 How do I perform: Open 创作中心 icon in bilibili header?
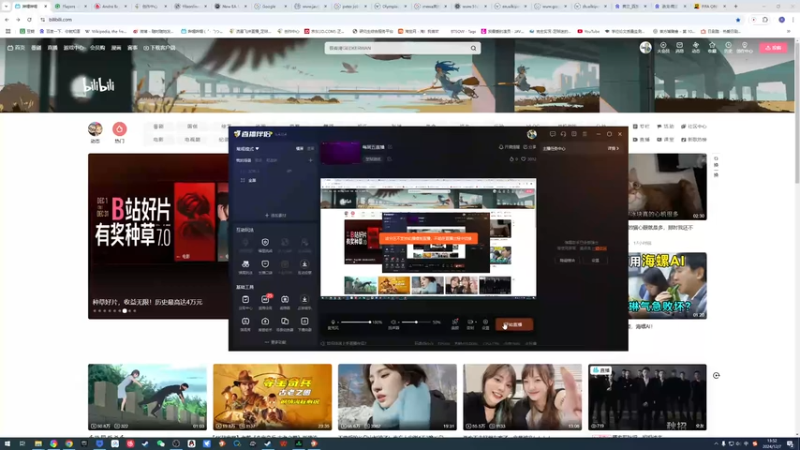tap(744, 47)
